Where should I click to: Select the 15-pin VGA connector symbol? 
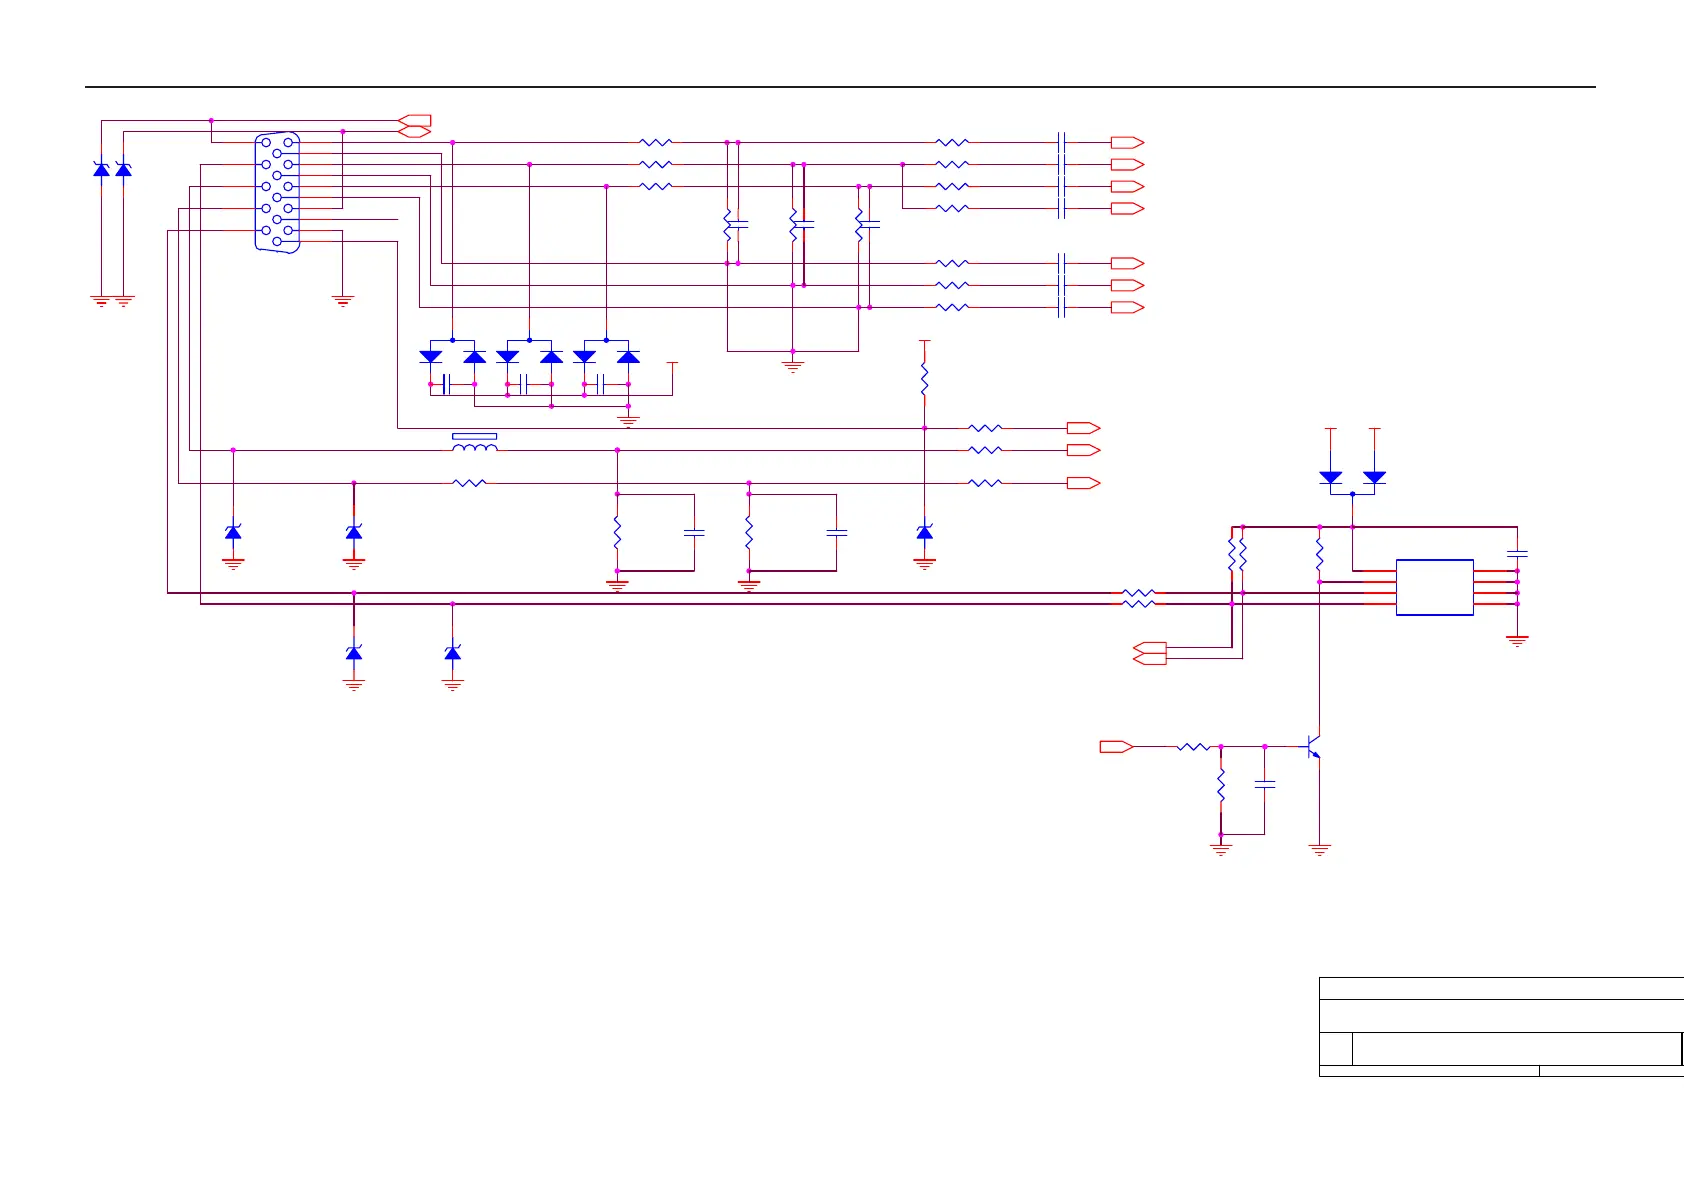[277, 192]
